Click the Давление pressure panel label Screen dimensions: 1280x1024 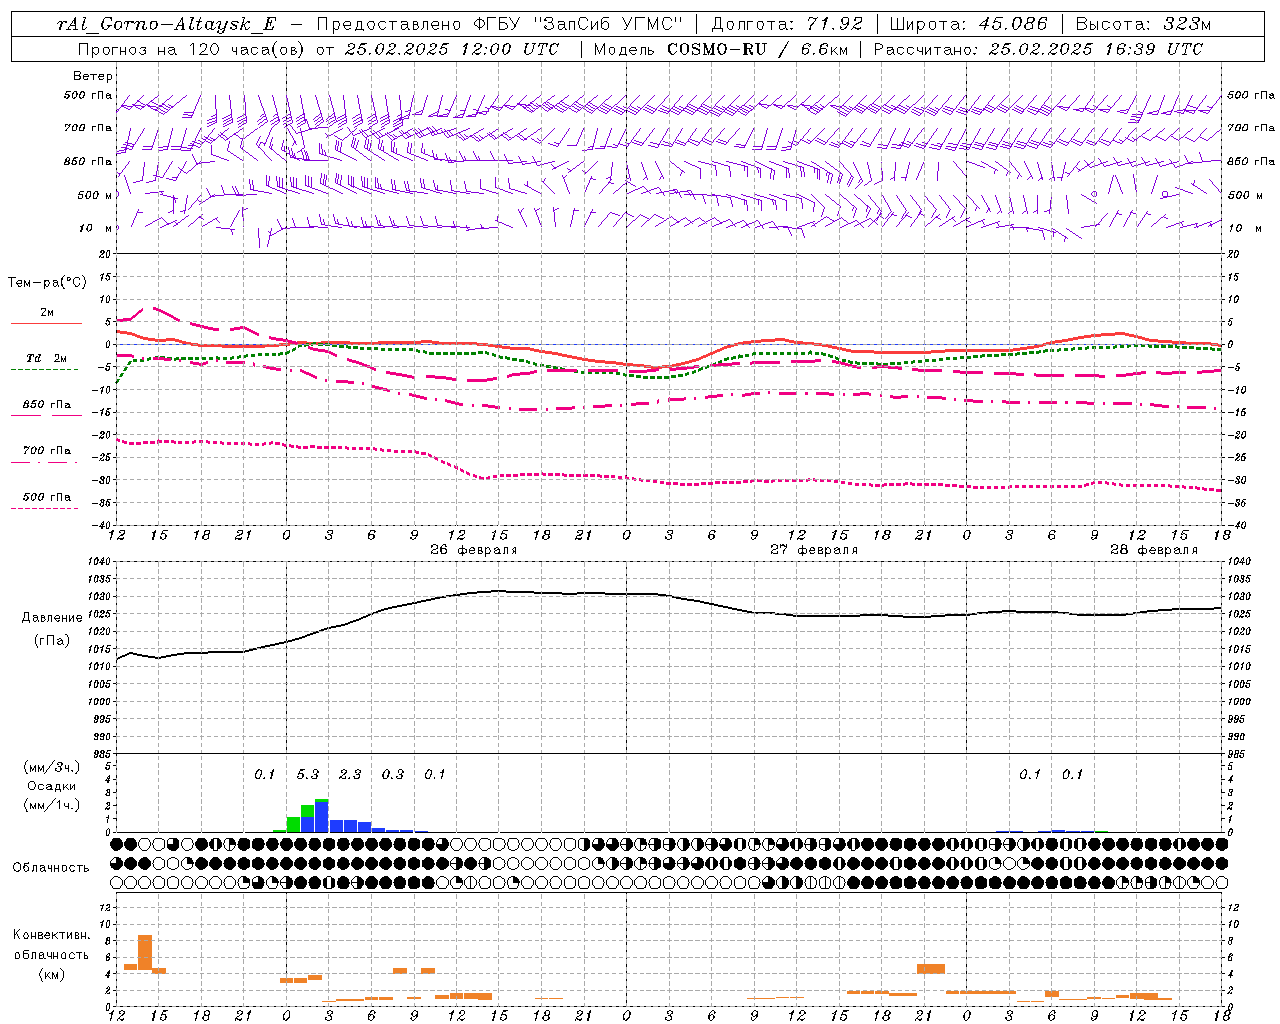pyautogui.click(x=50, y=618)
